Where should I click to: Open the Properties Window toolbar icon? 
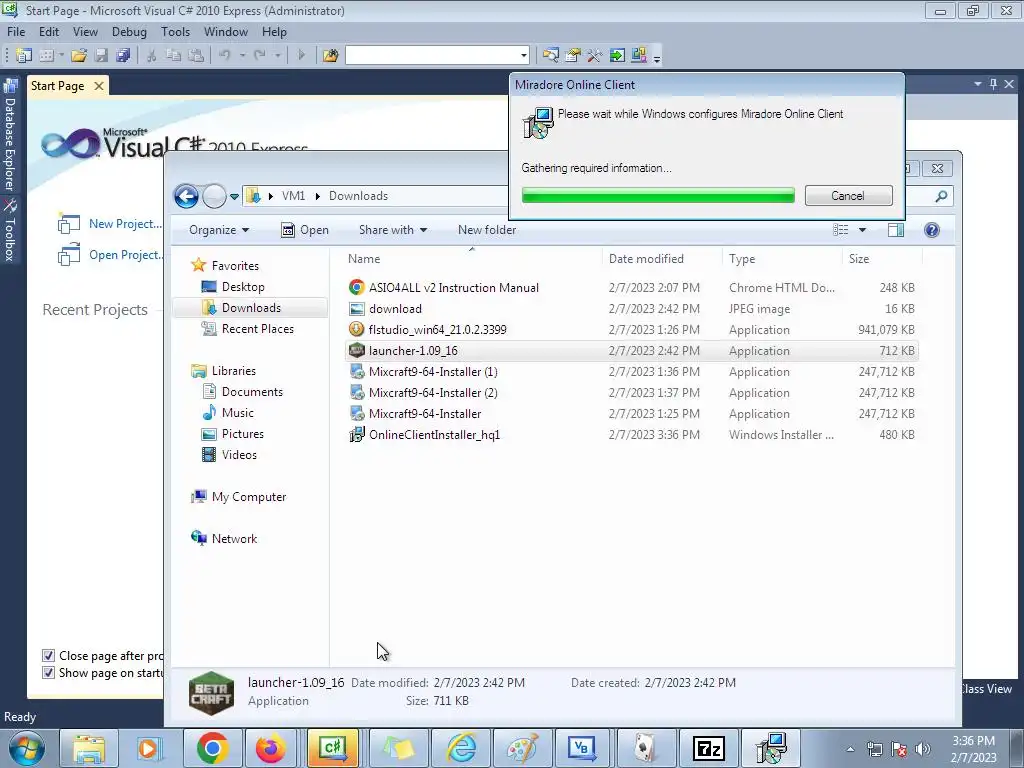pyautogui.click(x=573, y=56)
